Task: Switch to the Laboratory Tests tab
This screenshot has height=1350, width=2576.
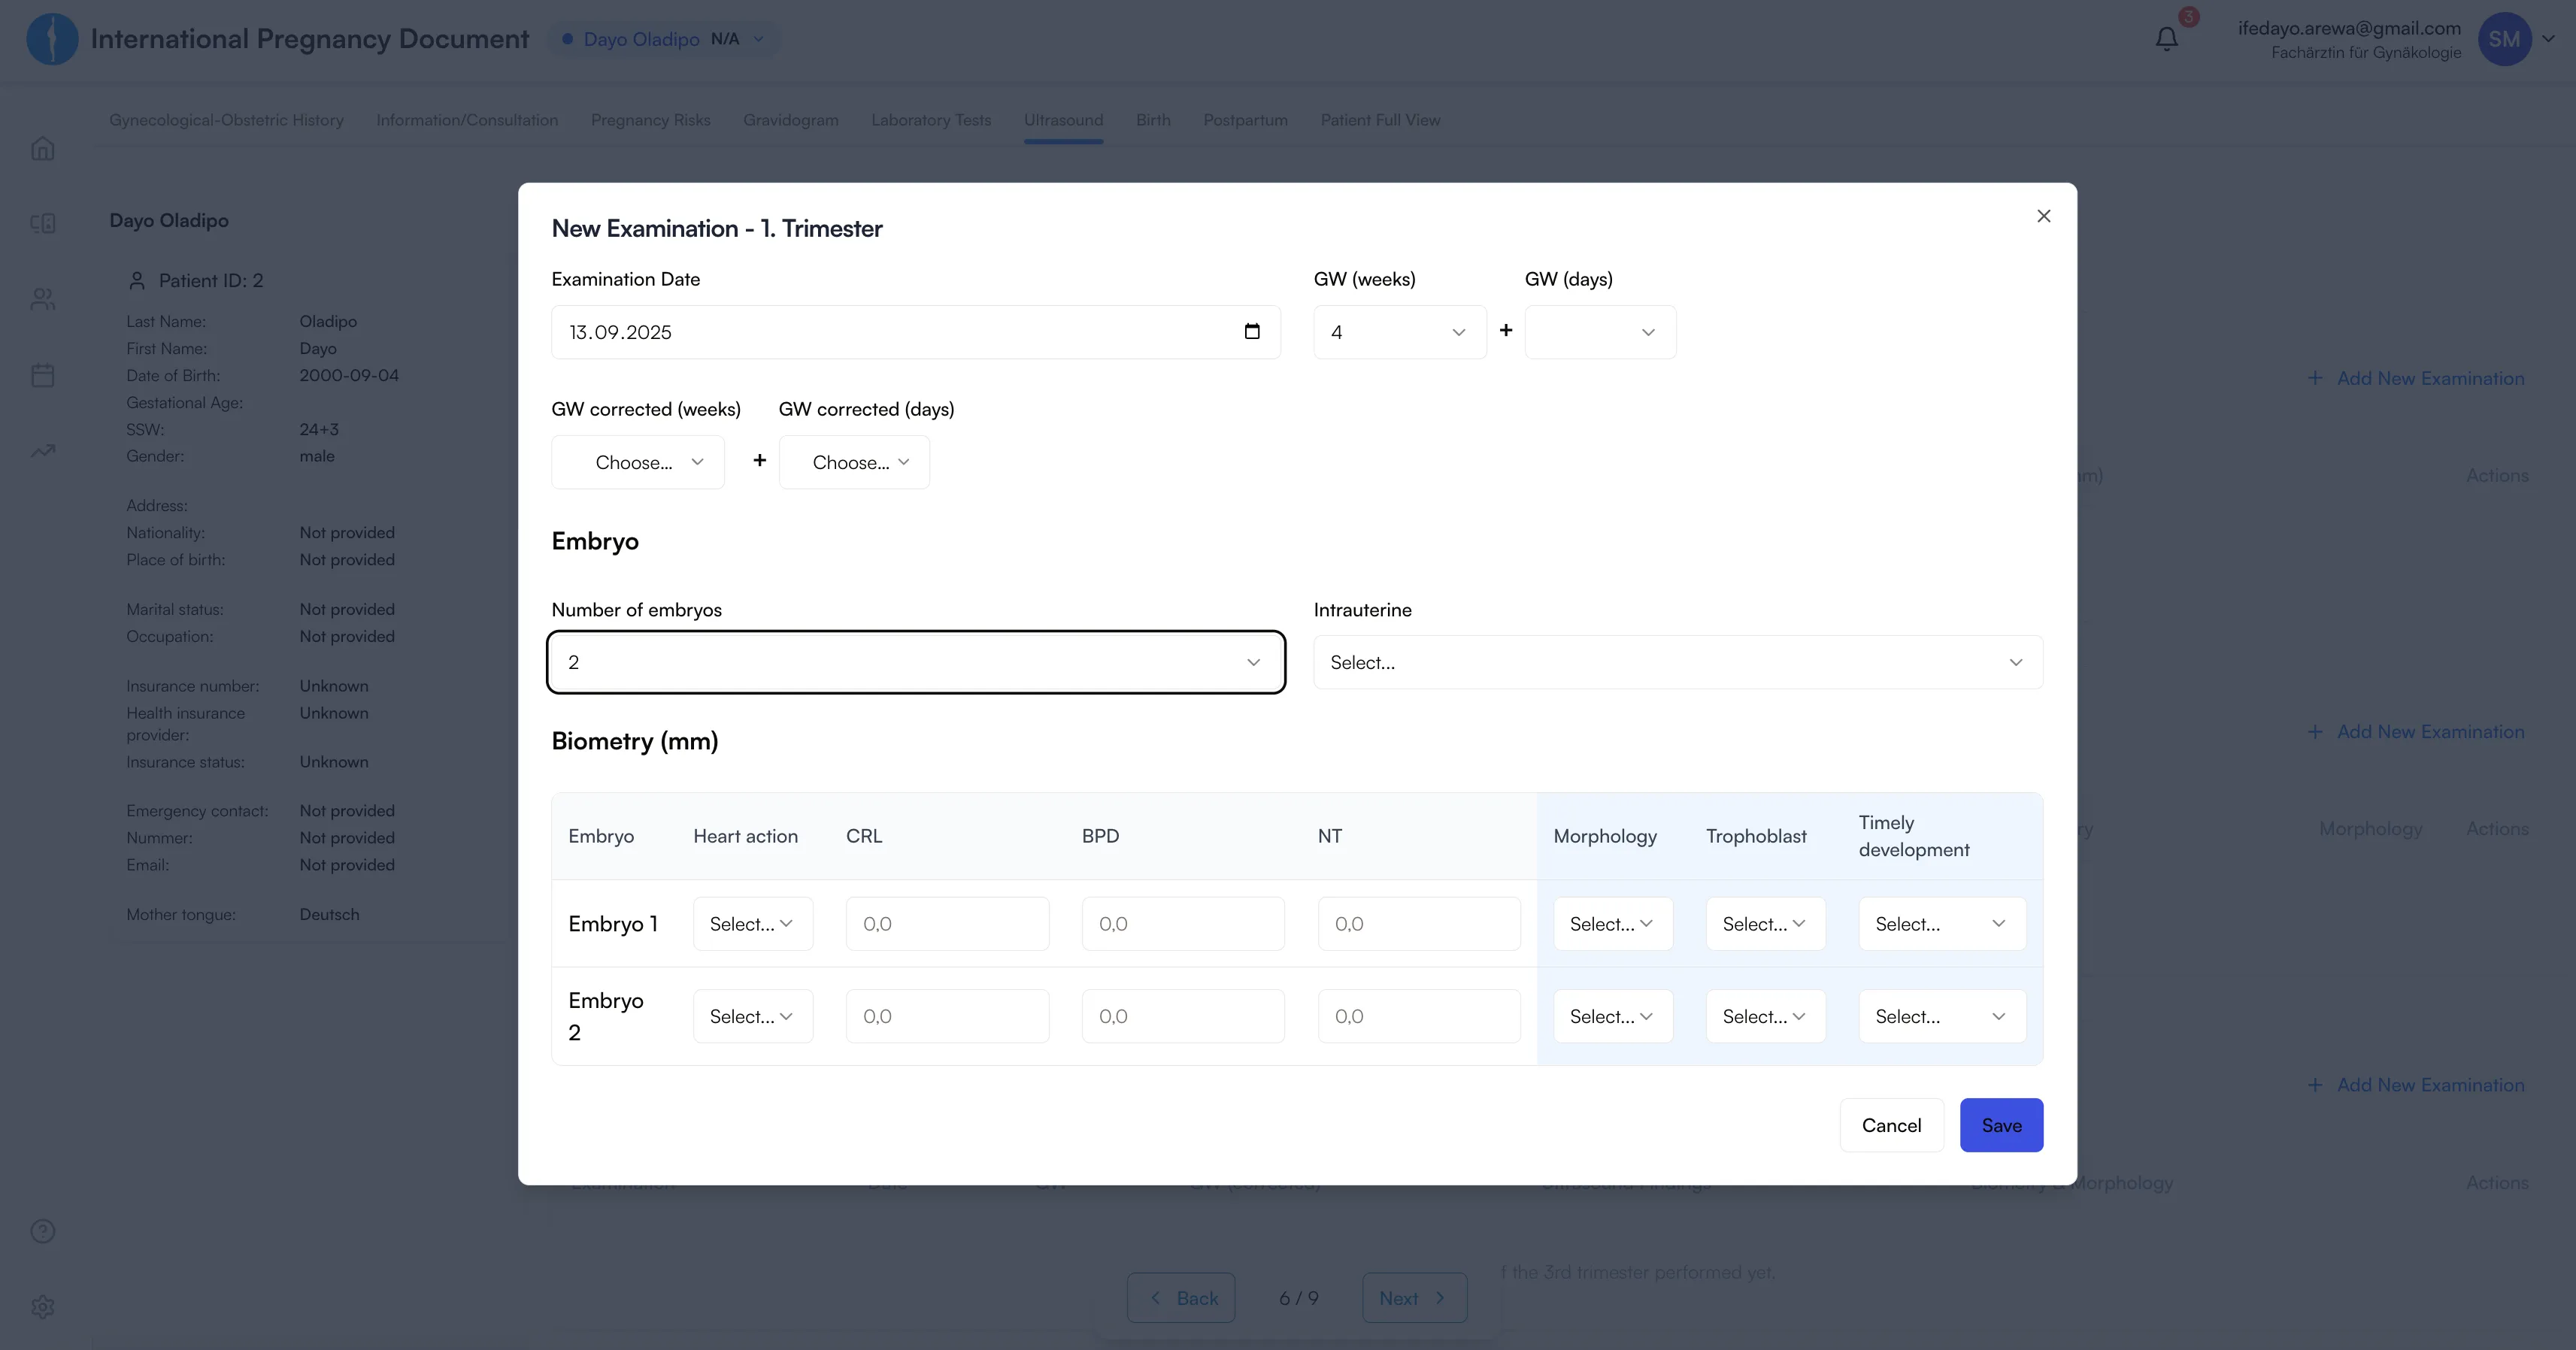Action: pos(930,120)
